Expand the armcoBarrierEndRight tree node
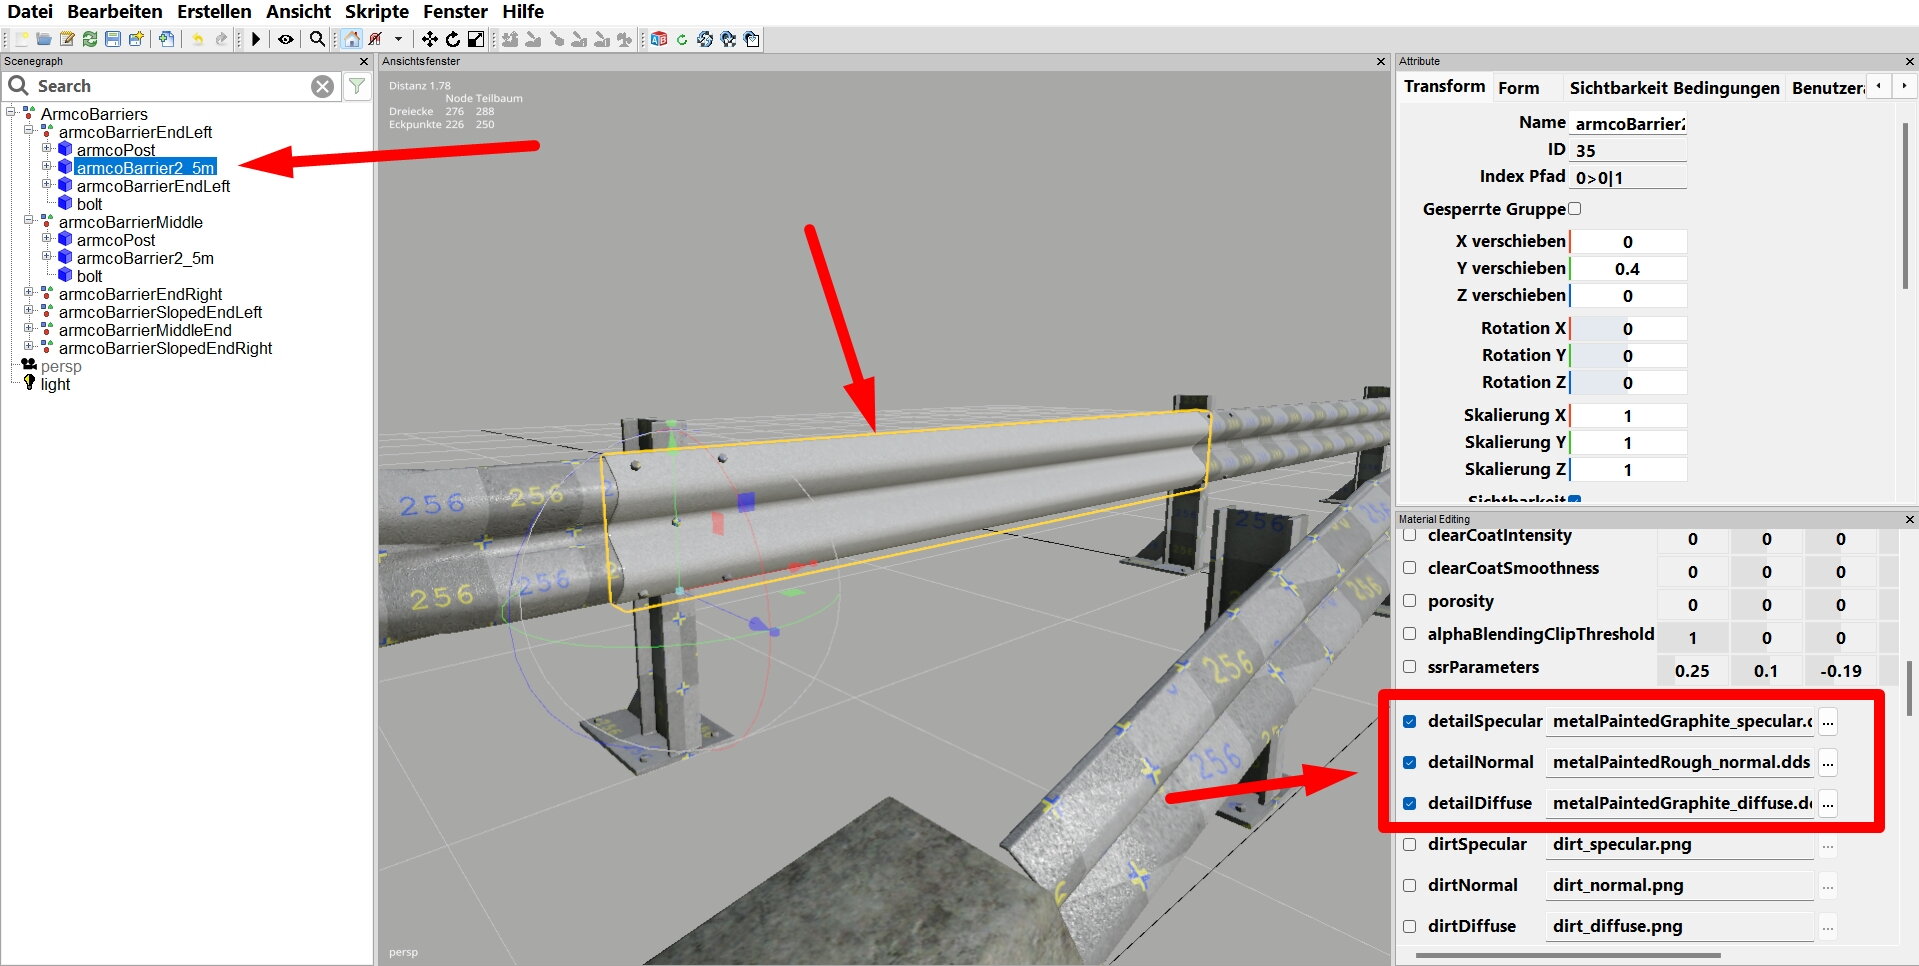Image resolution: width=1919 pixels, height=966 pixels. click(x=29, y=294)
